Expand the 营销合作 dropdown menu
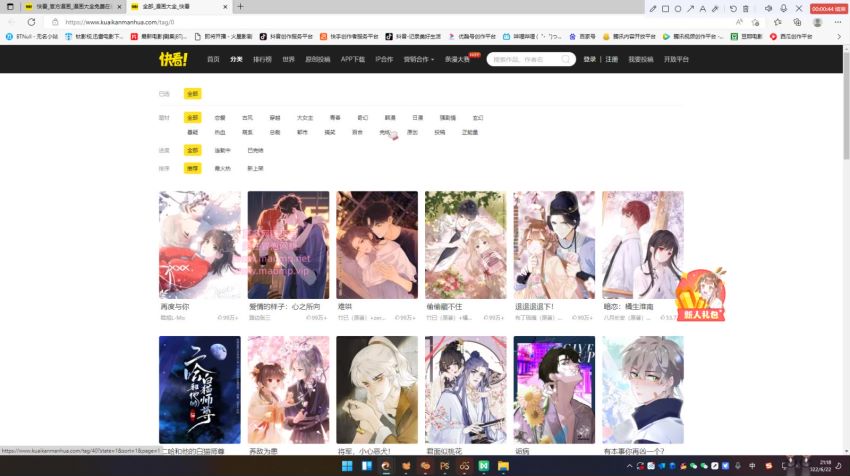This screenshot has width=850, height=476. coord(418,59)
